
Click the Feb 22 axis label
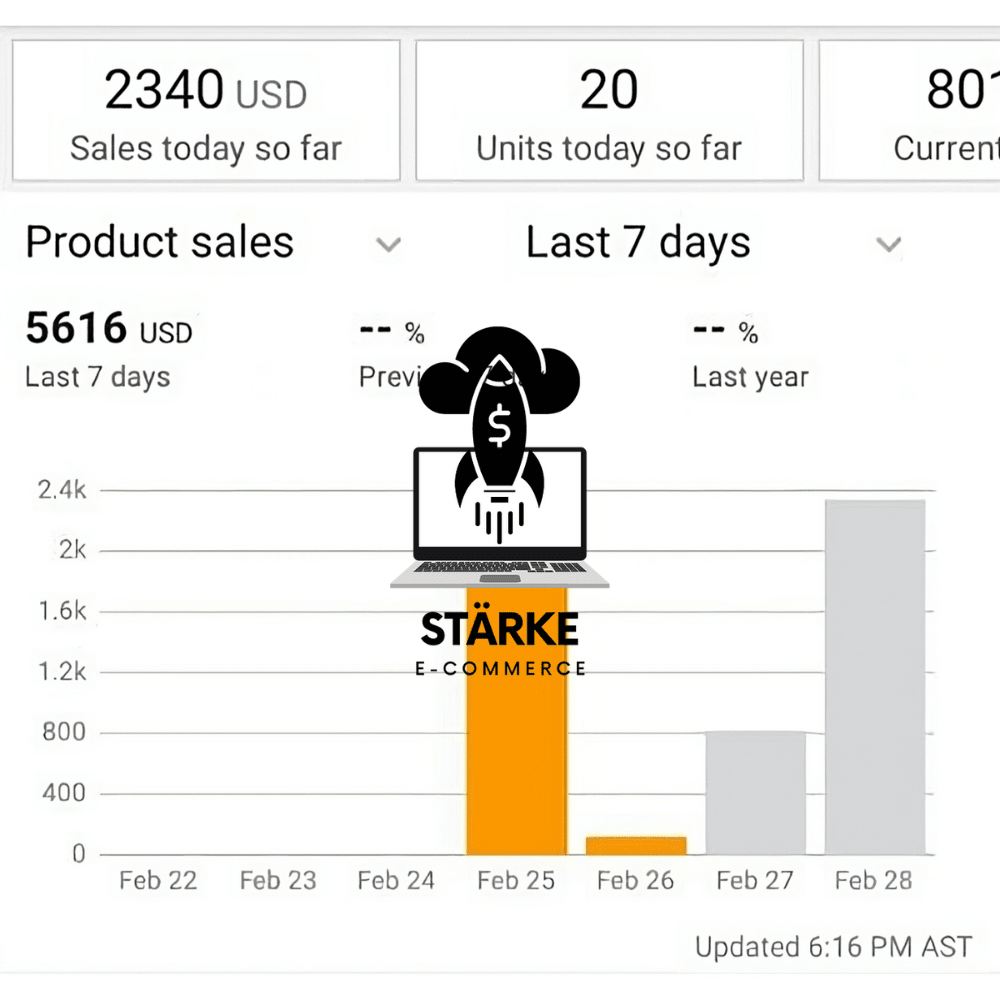(x=158, y=881)
